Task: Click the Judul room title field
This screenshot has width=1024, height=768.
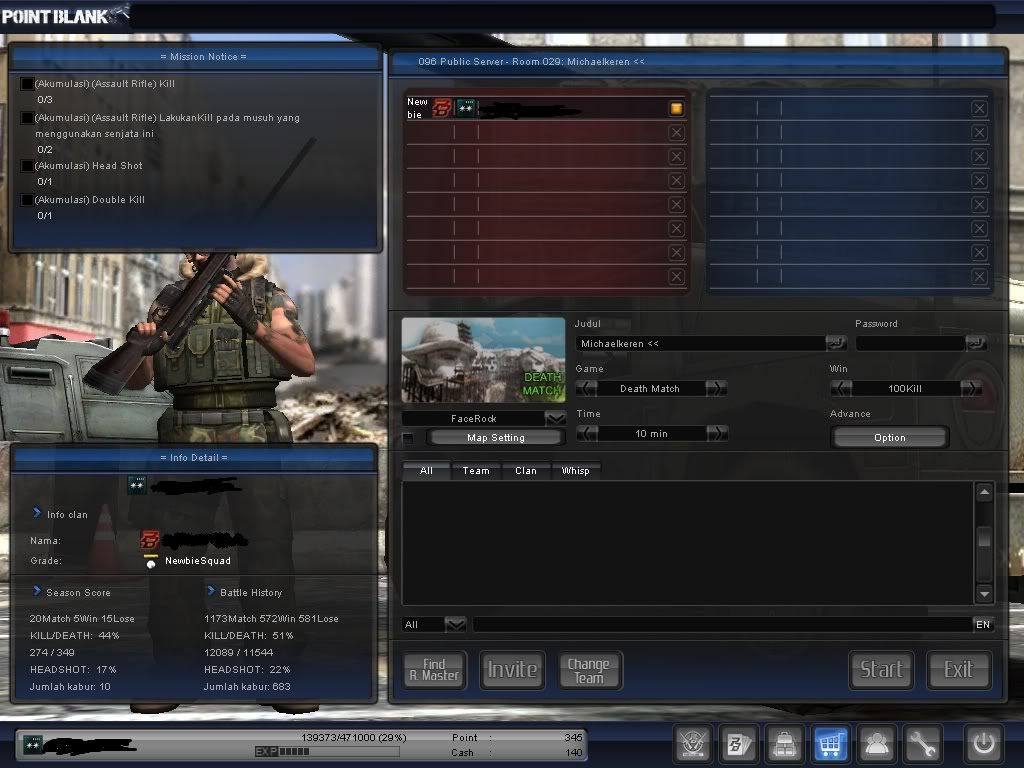Action: click(x=700, y=344)
